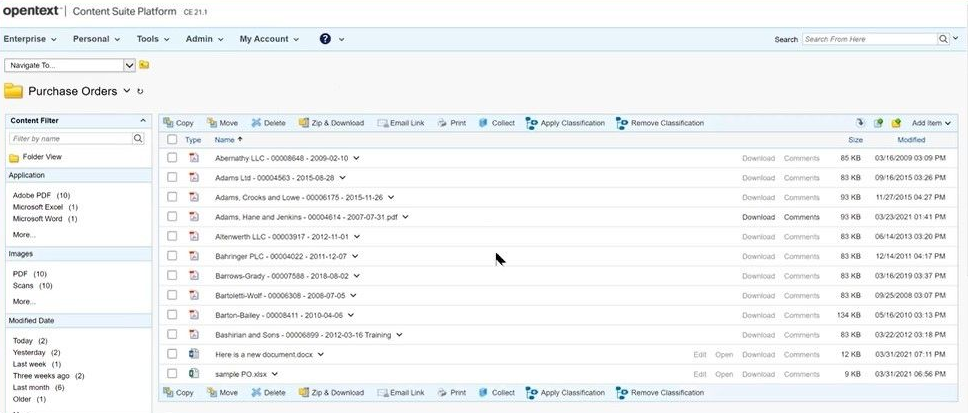968x413 pixels.
Task: Click the Collect icon in top toolbar
Action: pos(484,123)
